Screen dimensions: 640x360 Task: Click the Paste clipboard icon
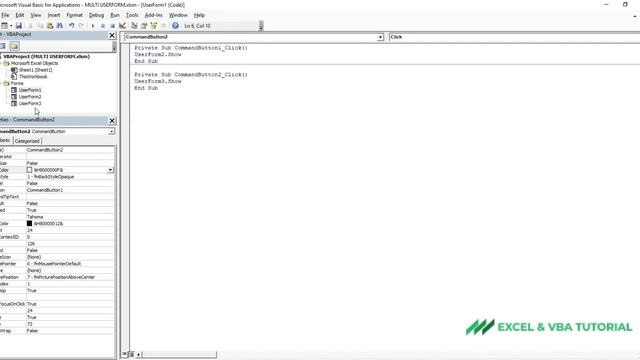pyautogui.click(x=50, y=26)
